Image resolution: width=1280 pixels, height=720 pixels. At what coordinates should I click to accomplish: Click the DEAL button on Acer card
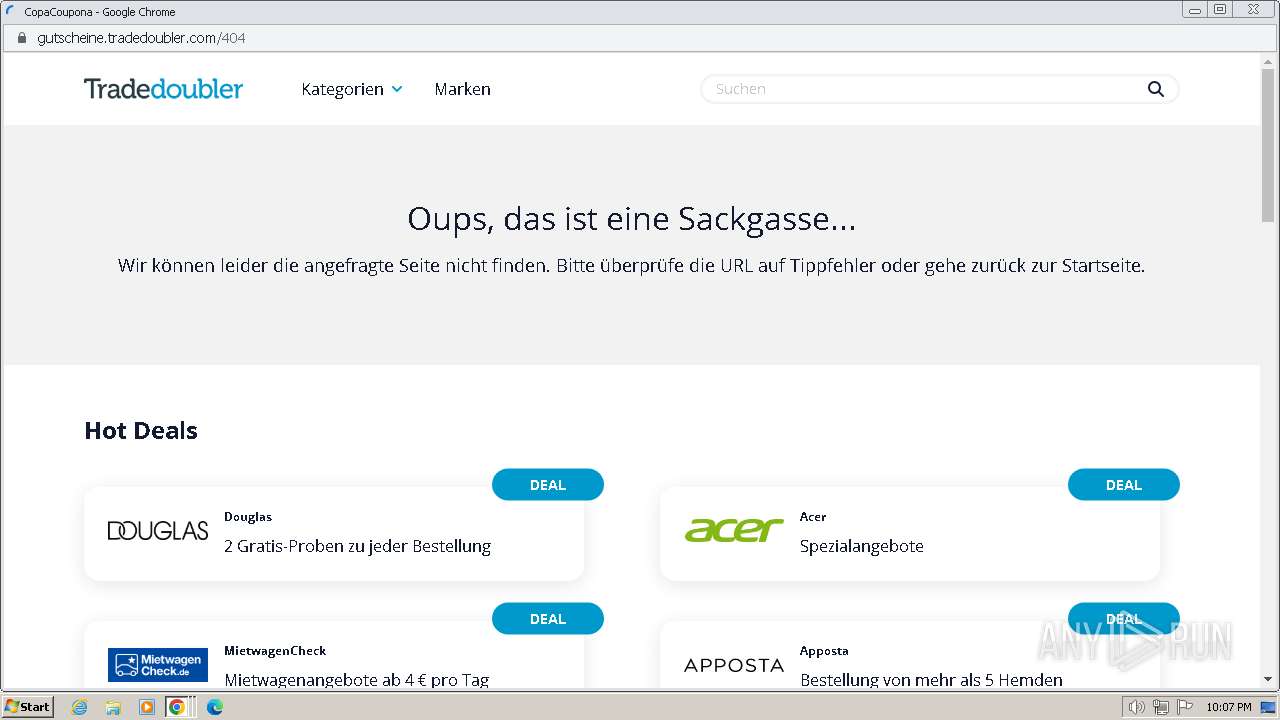pos(1124,484)
